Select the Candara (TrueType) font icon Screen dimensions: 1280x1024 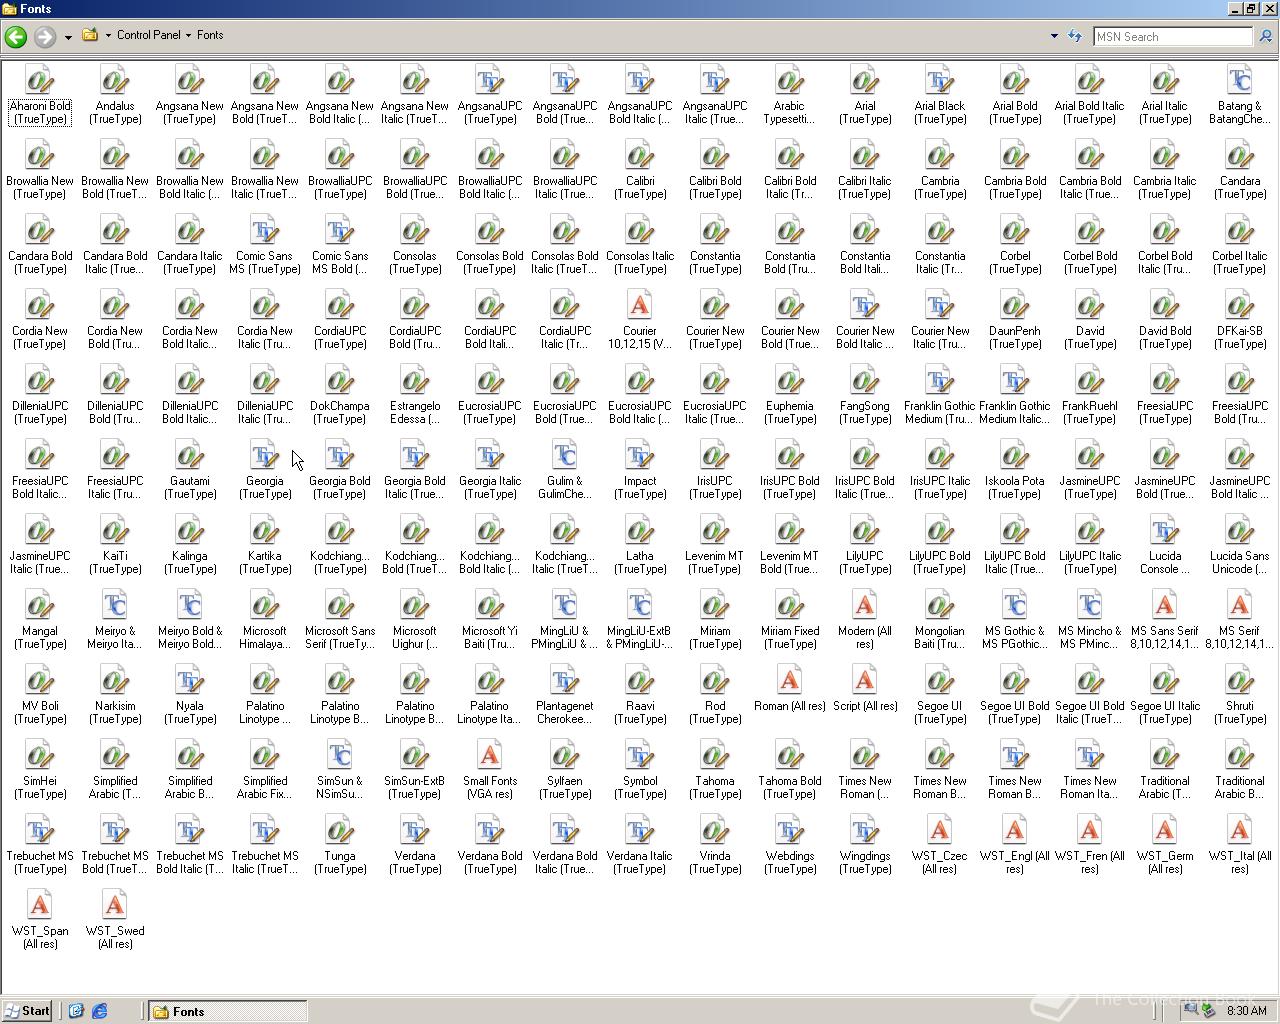point(1240,155)
